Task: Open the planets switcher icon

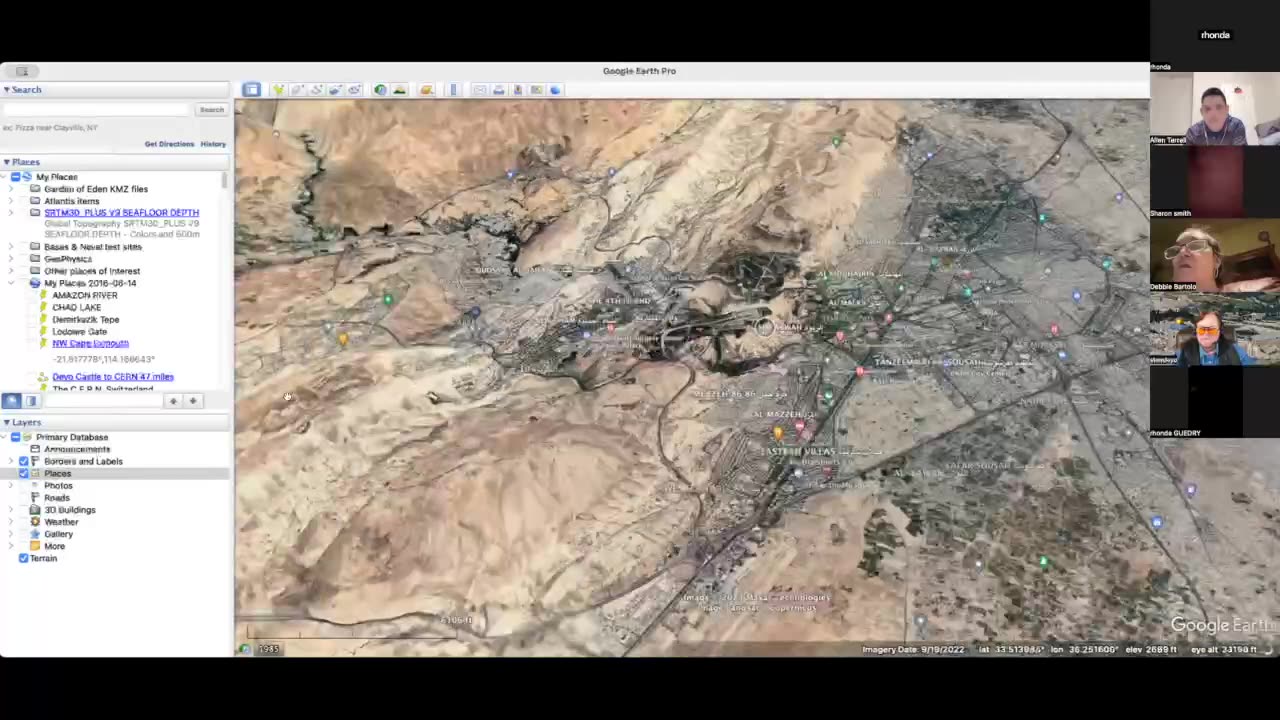Action: click(x=426, y=90)
